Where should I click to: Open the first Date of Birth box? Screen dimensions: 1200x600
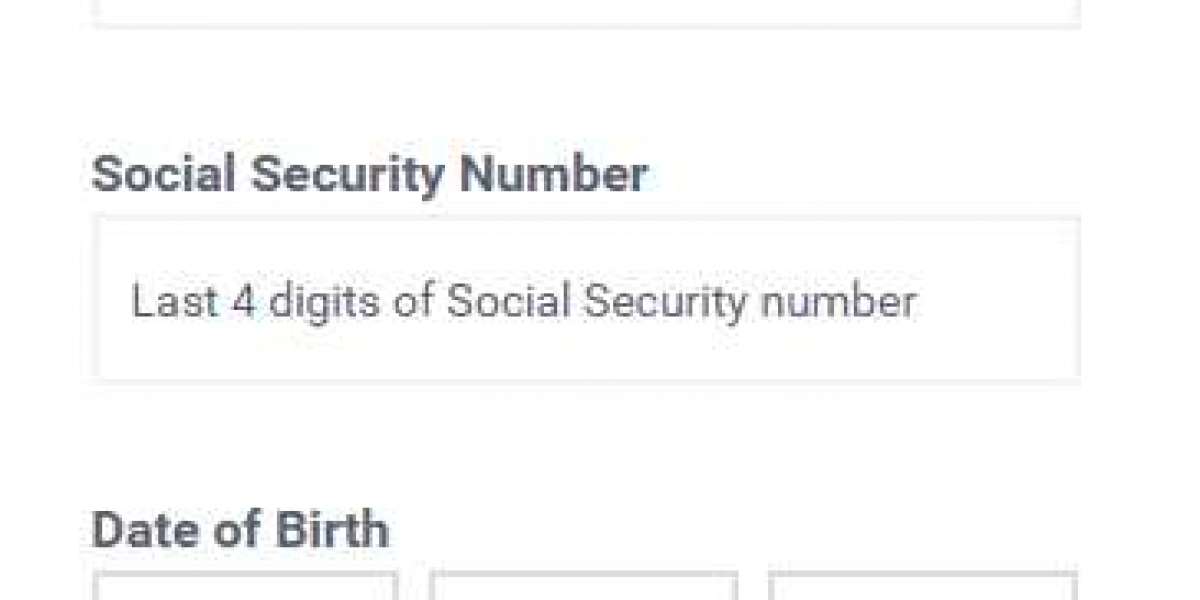coord(245,587)
